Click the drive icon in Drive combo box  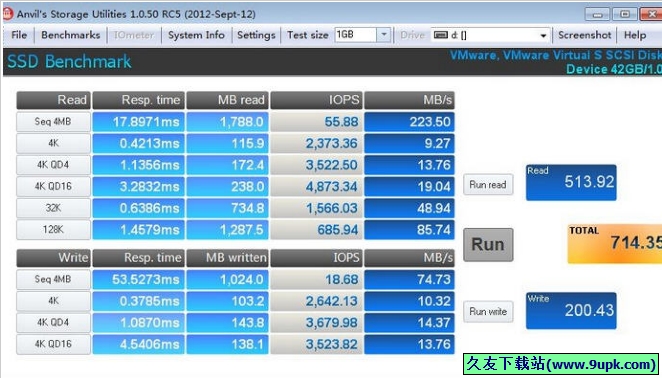point(440,35)
